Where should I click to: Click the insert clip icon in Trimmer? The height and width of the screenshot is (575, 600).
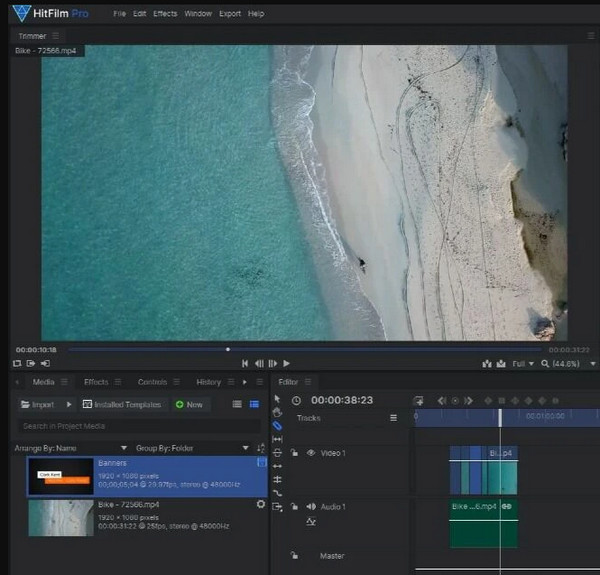coord(31,363)
